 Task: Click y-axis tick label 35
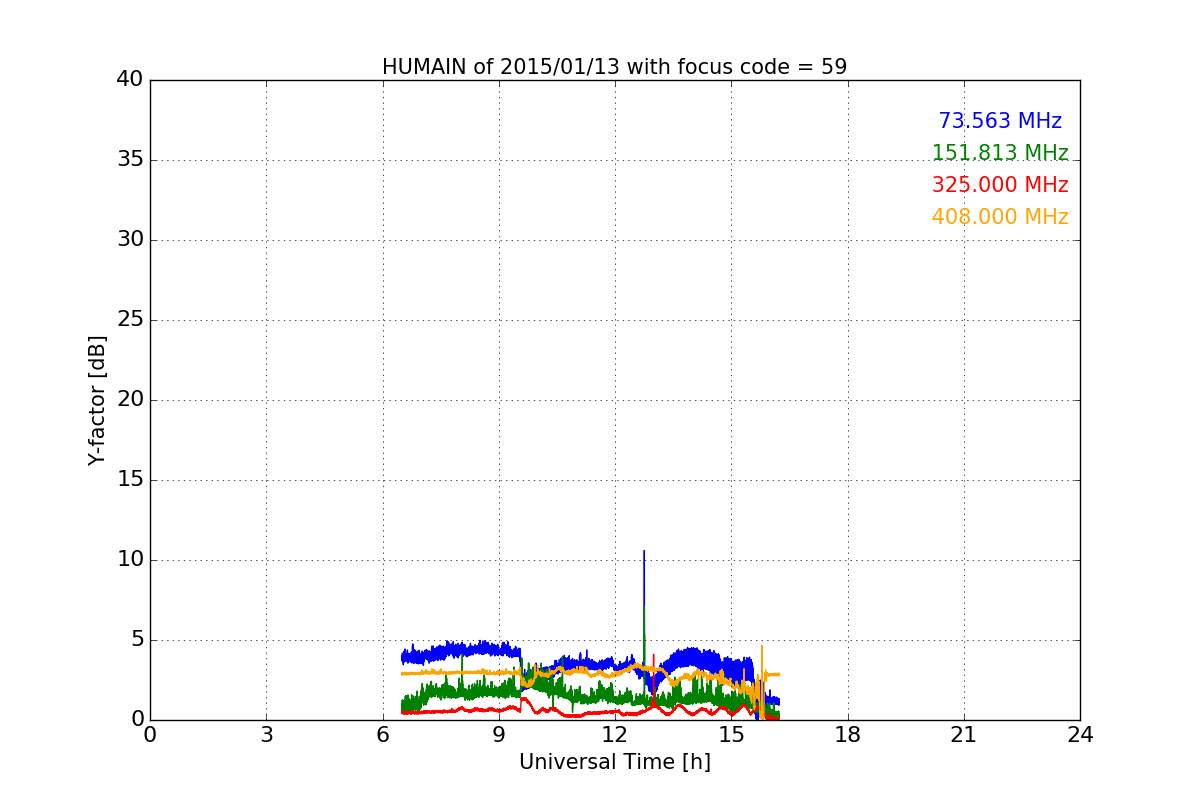(130, 160)
